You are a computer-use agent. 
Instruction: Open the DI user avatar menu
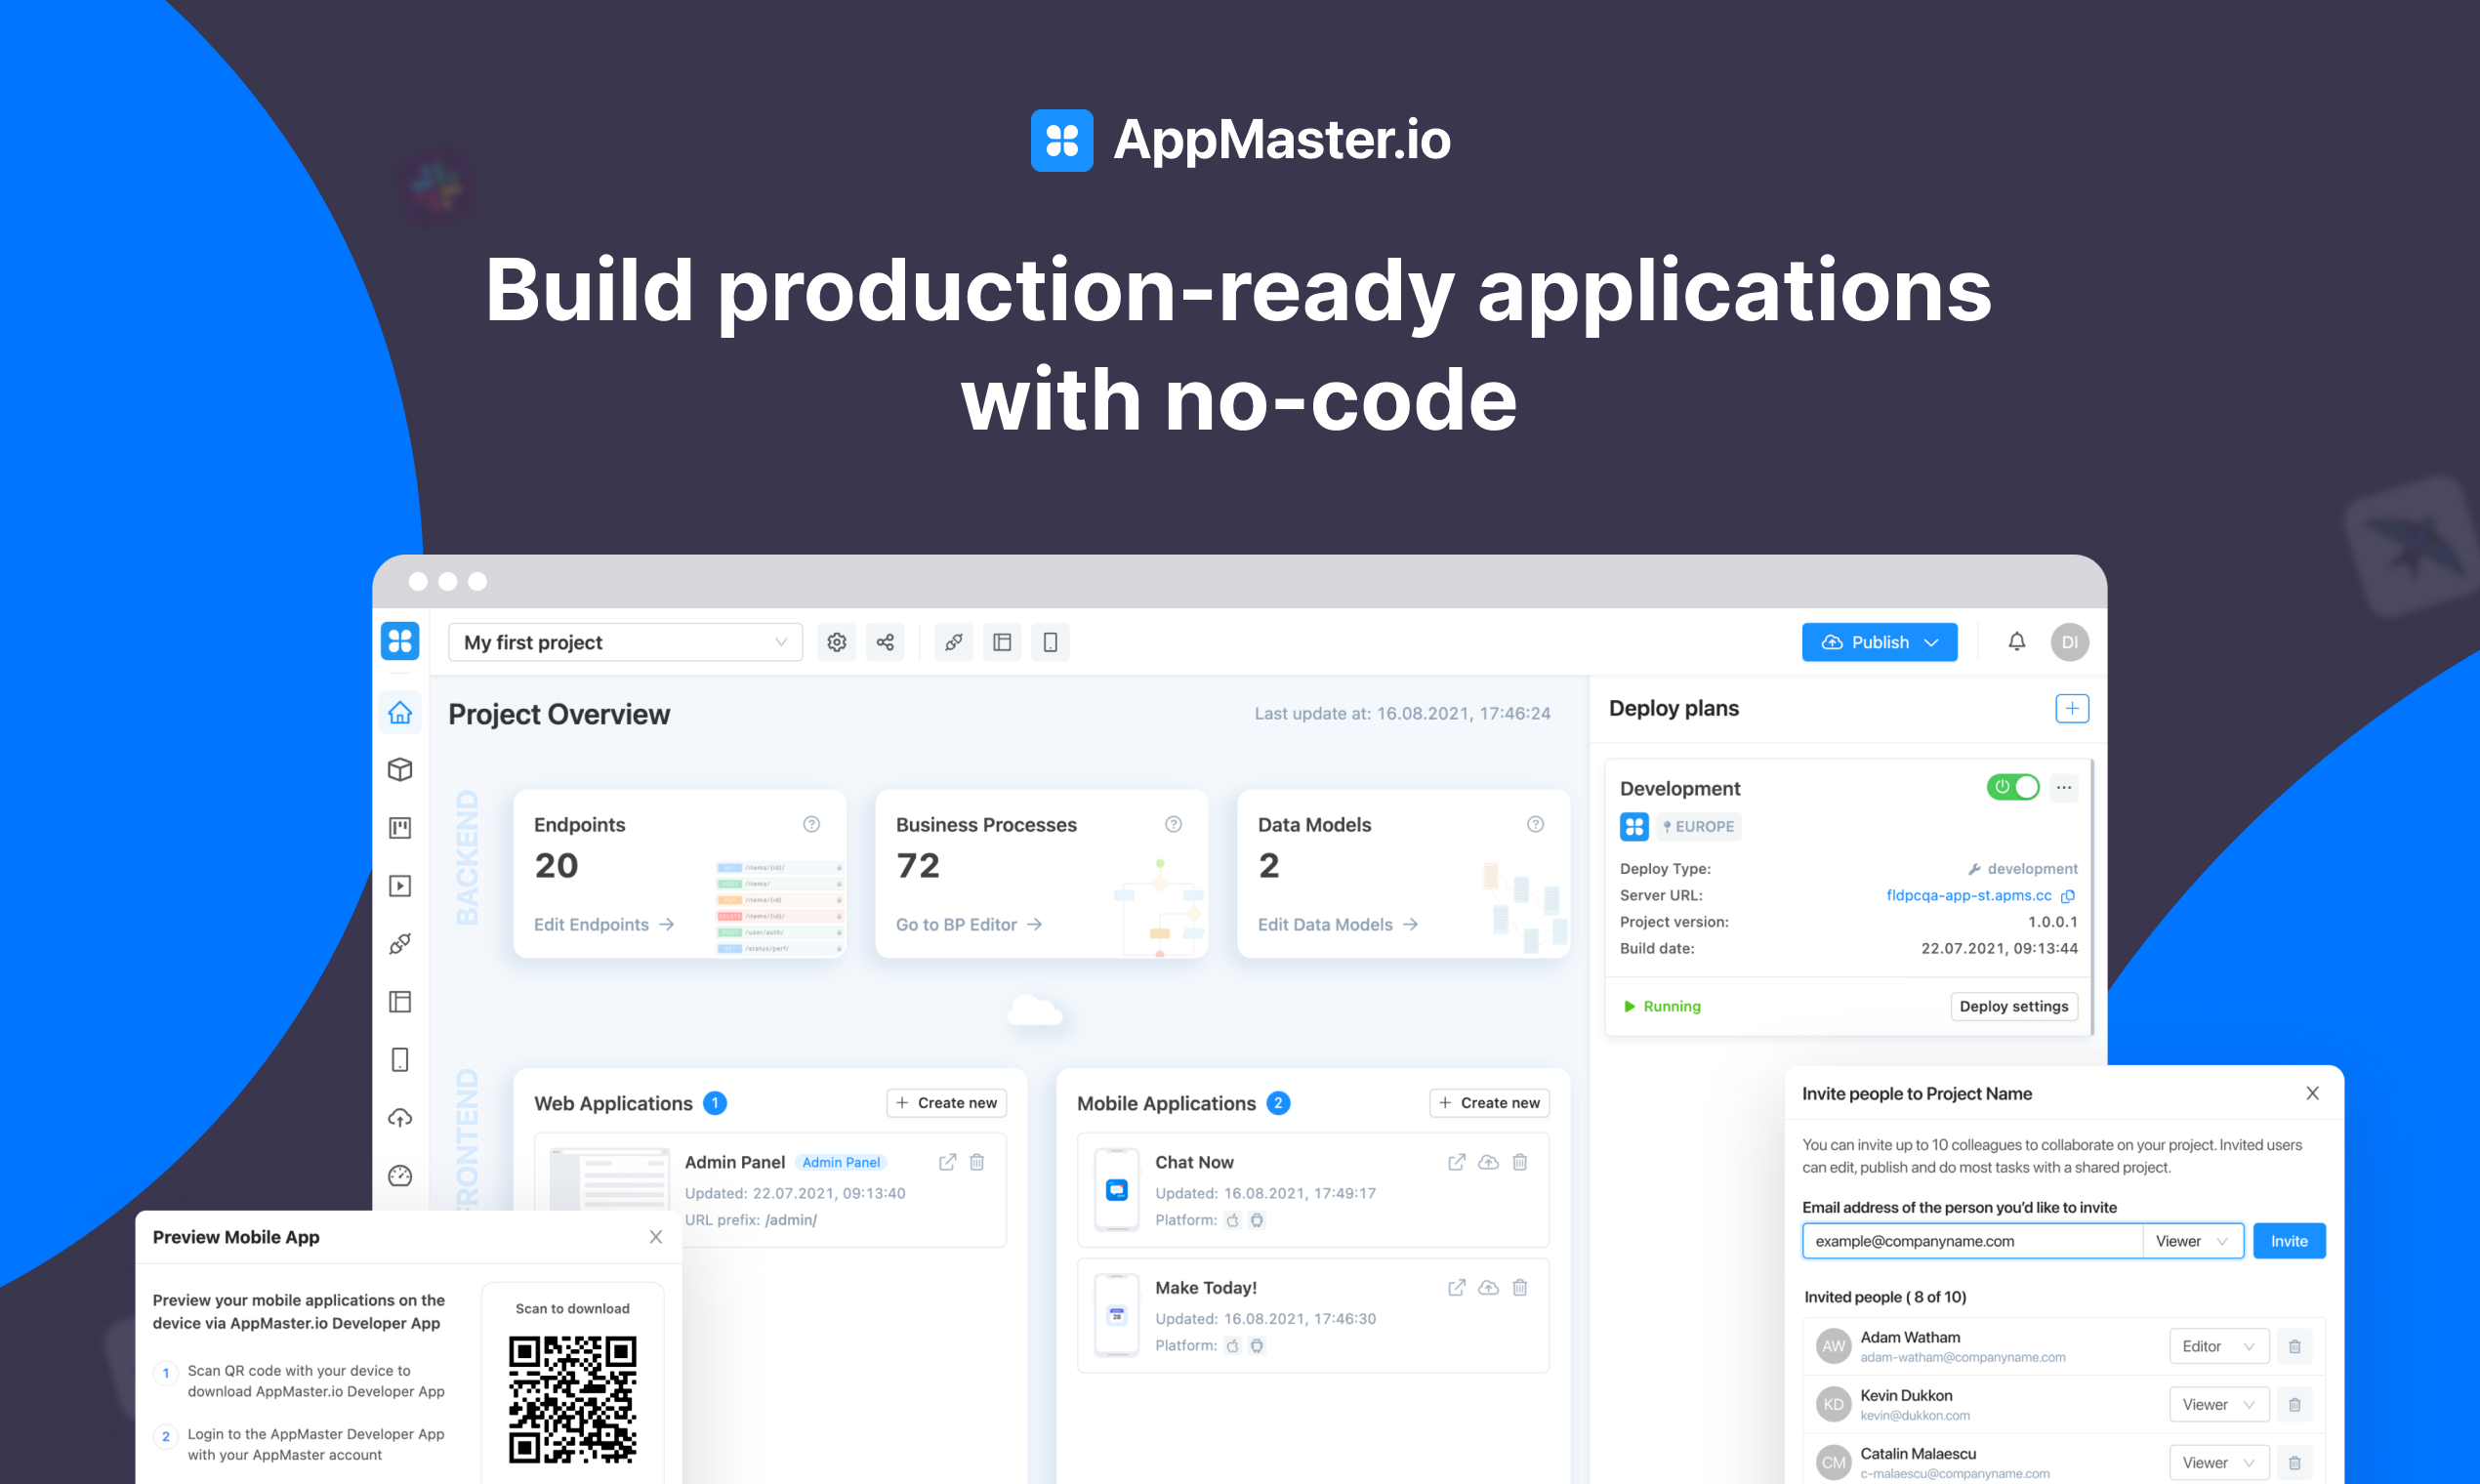(x=2070, y=642)
